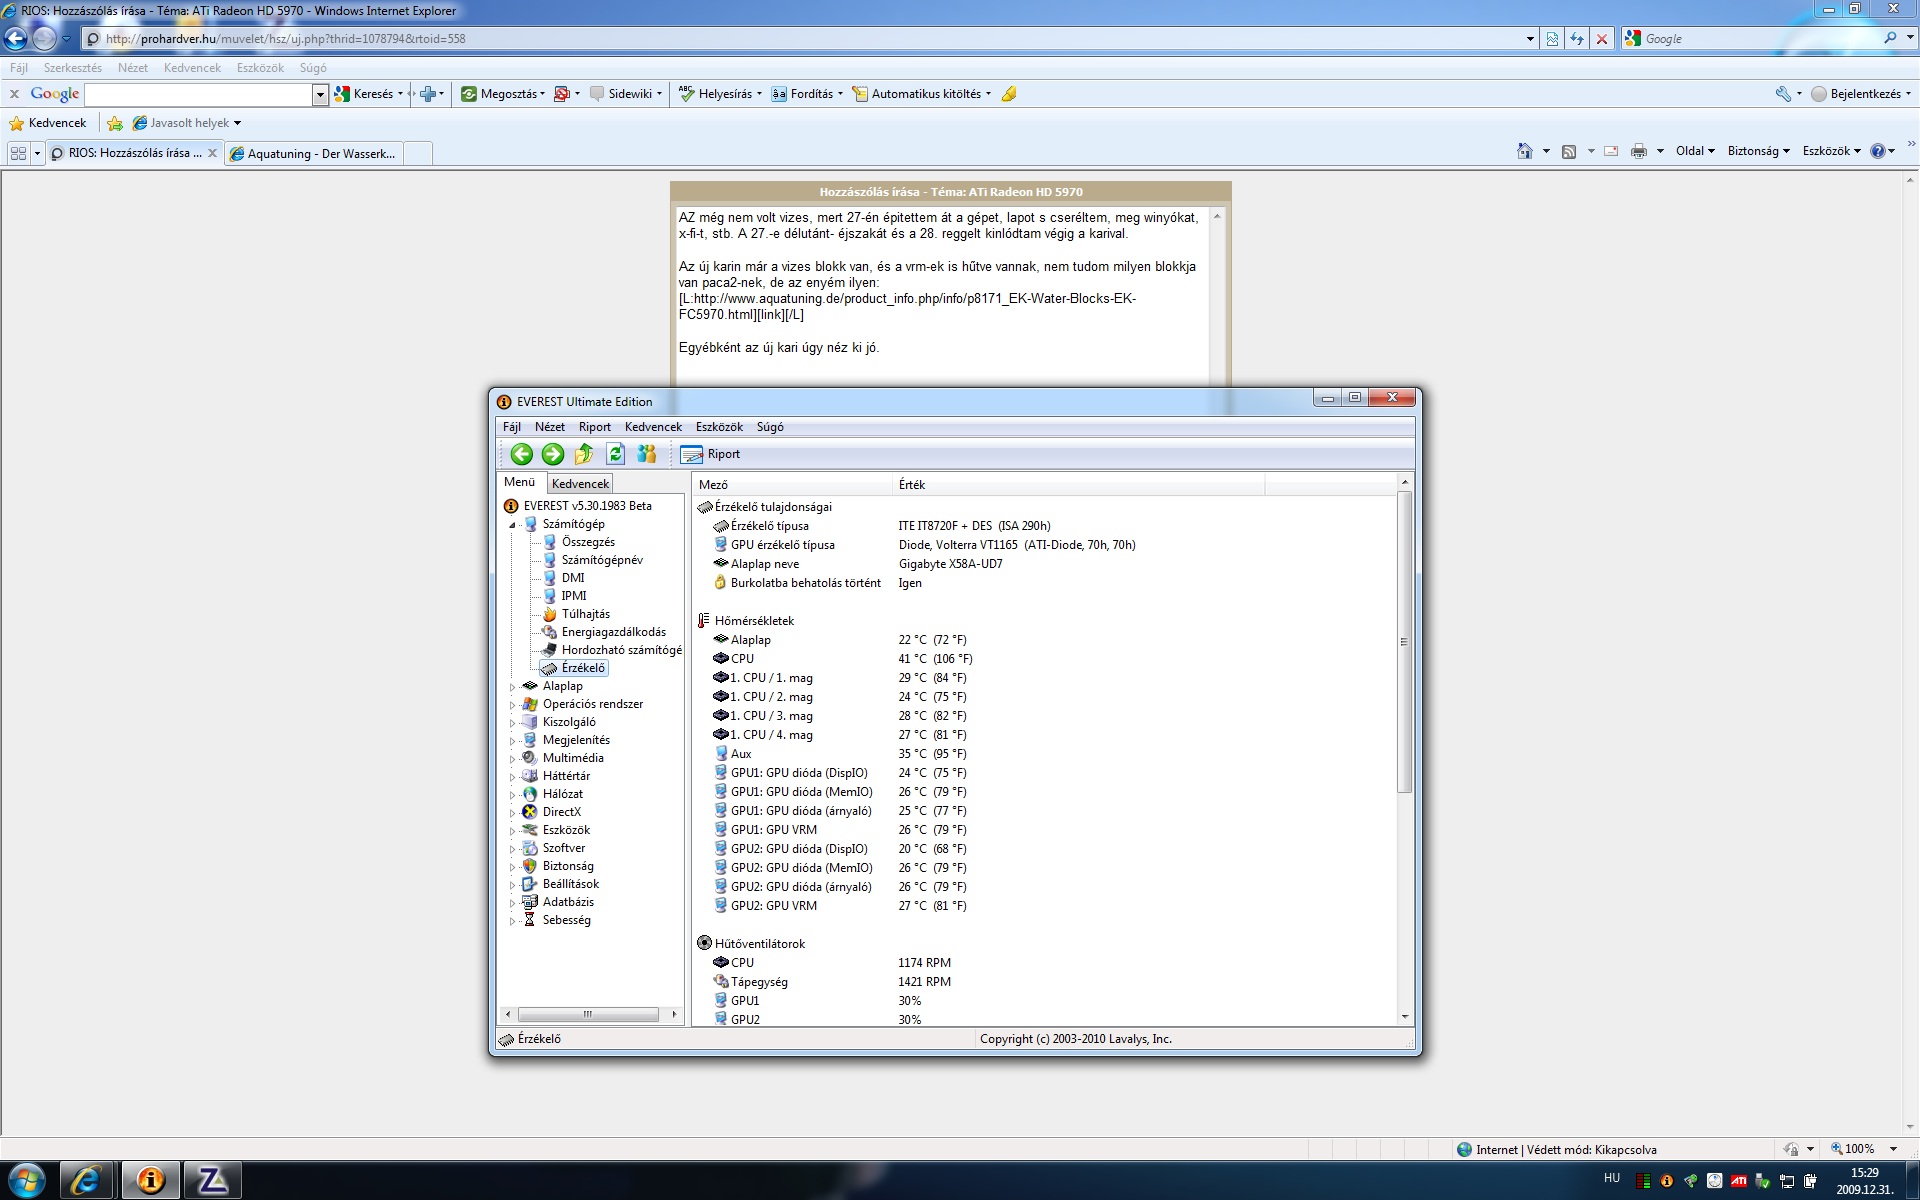Collapse the Számítógép tree node

click(513, 525)
